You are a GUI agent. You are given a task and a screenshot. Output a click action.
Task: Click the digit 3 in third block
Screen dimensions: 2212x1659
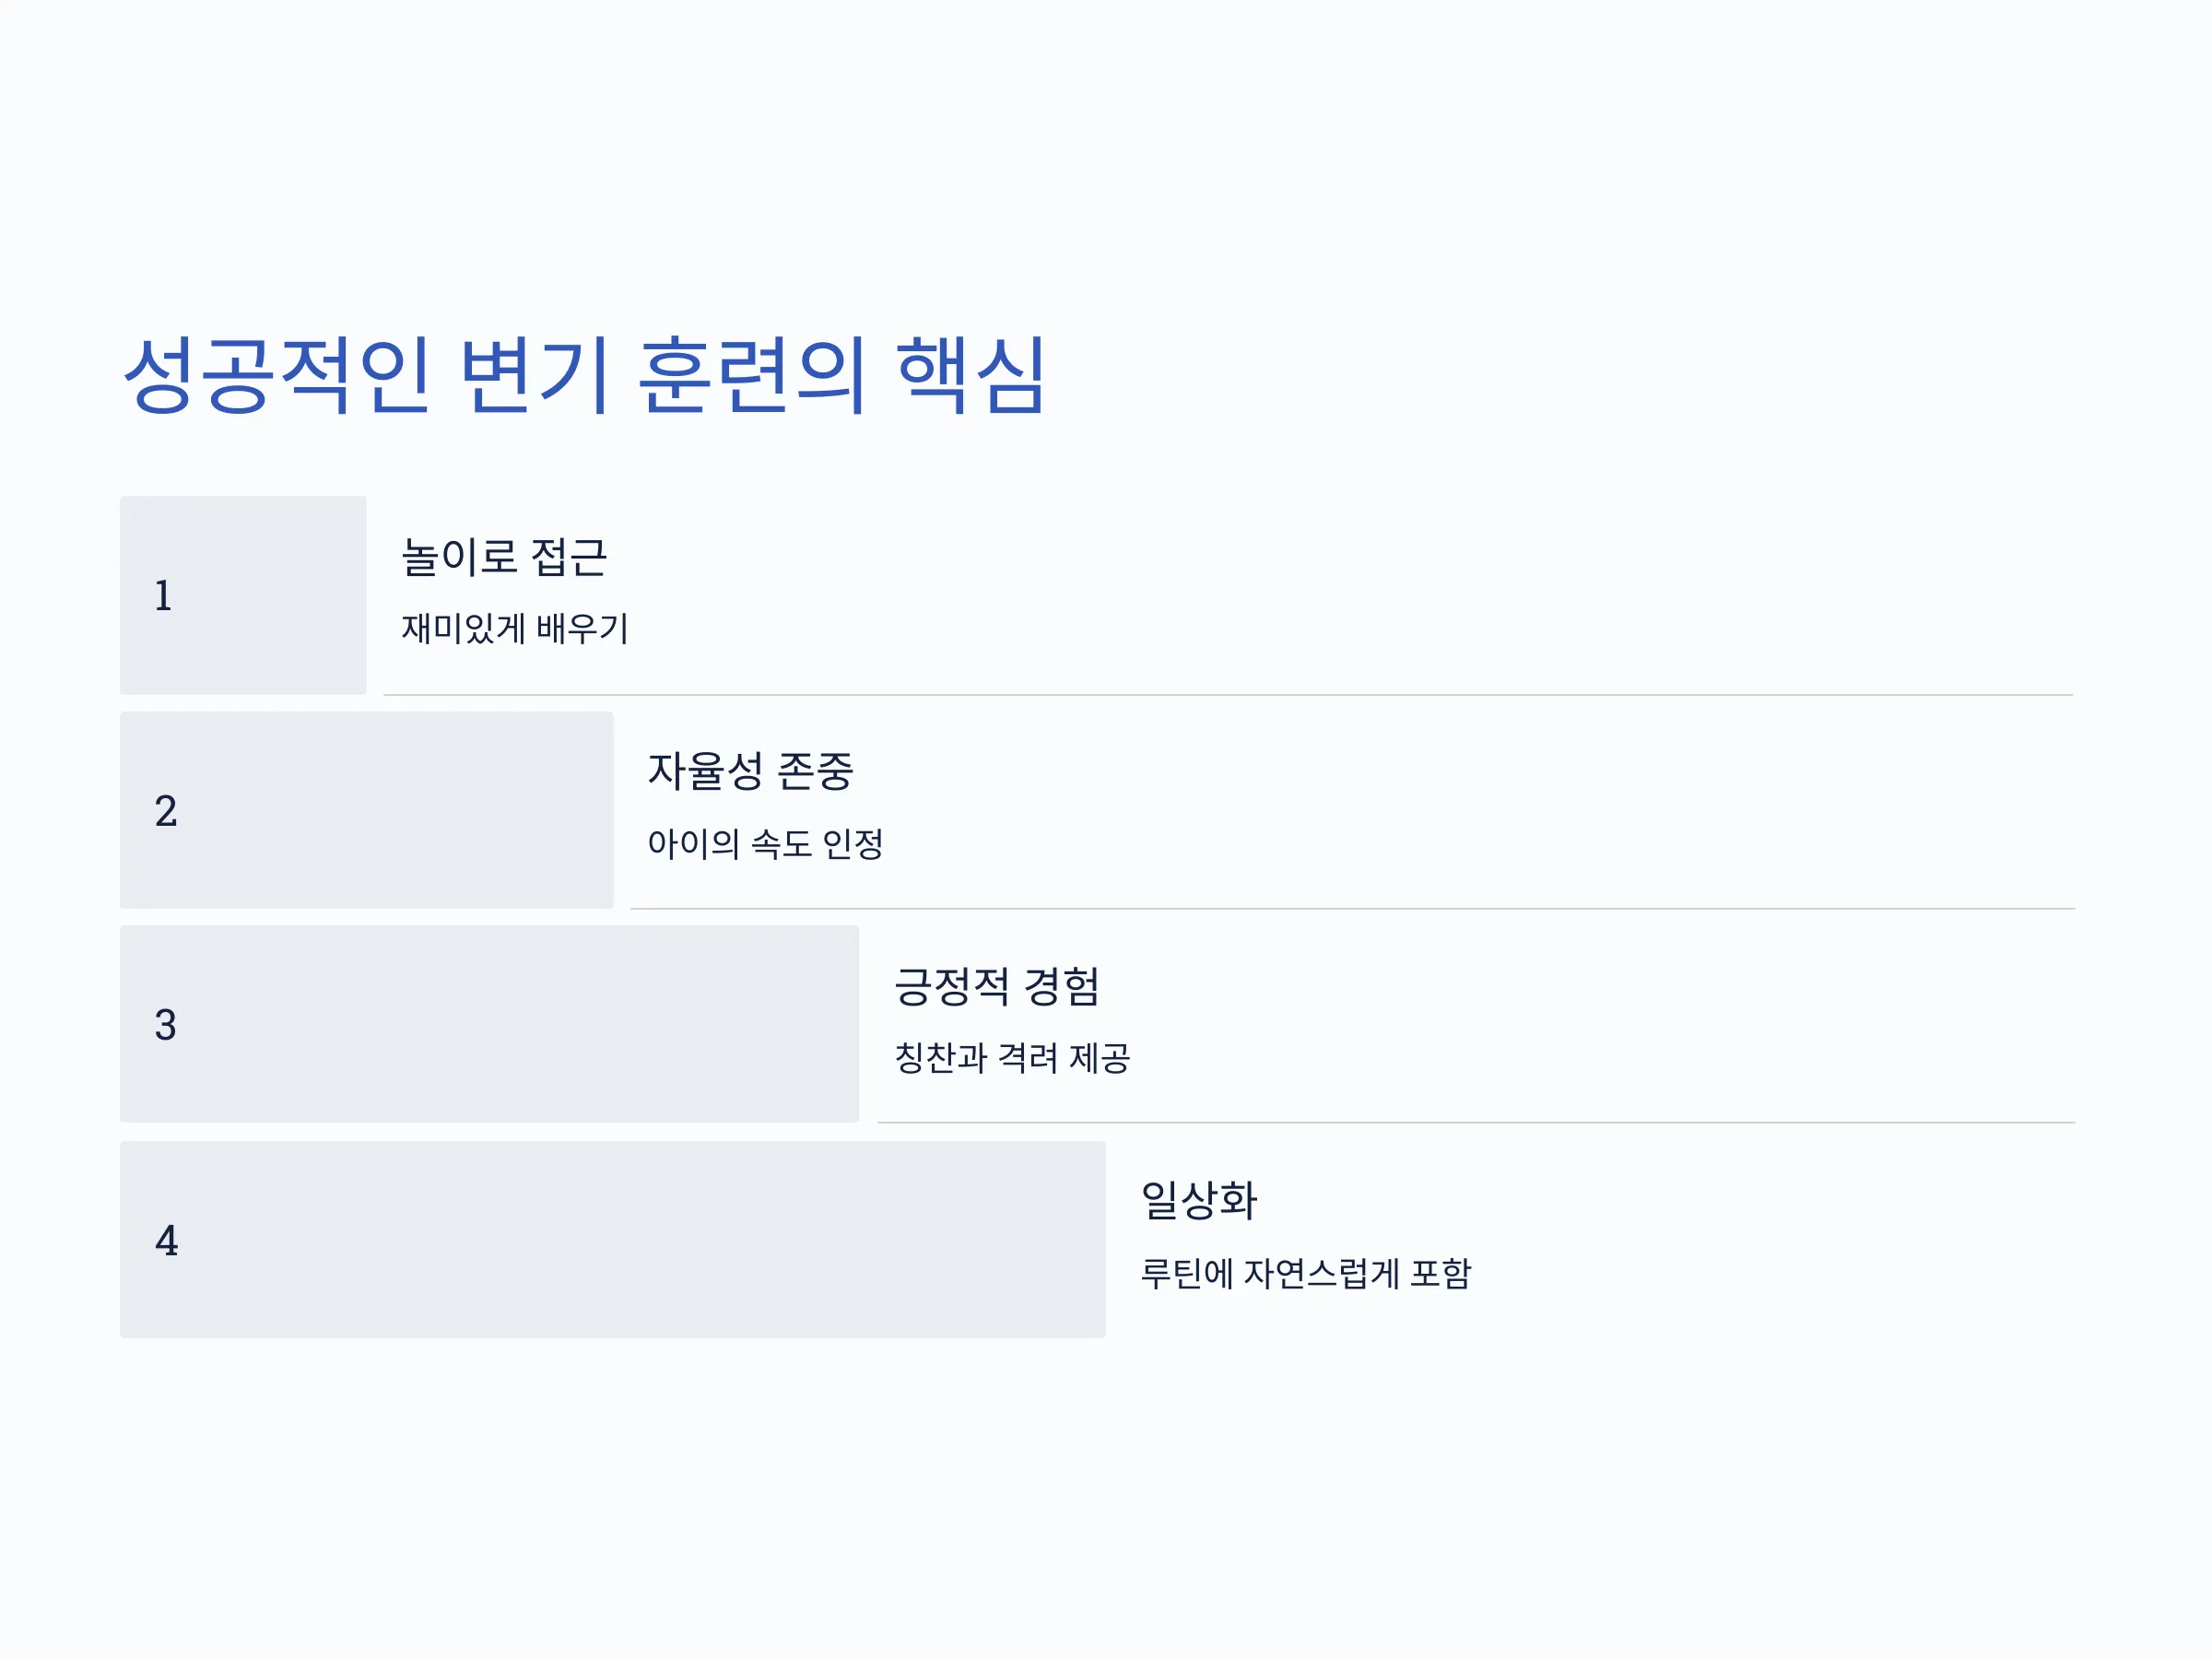(x=166, y=1025)
